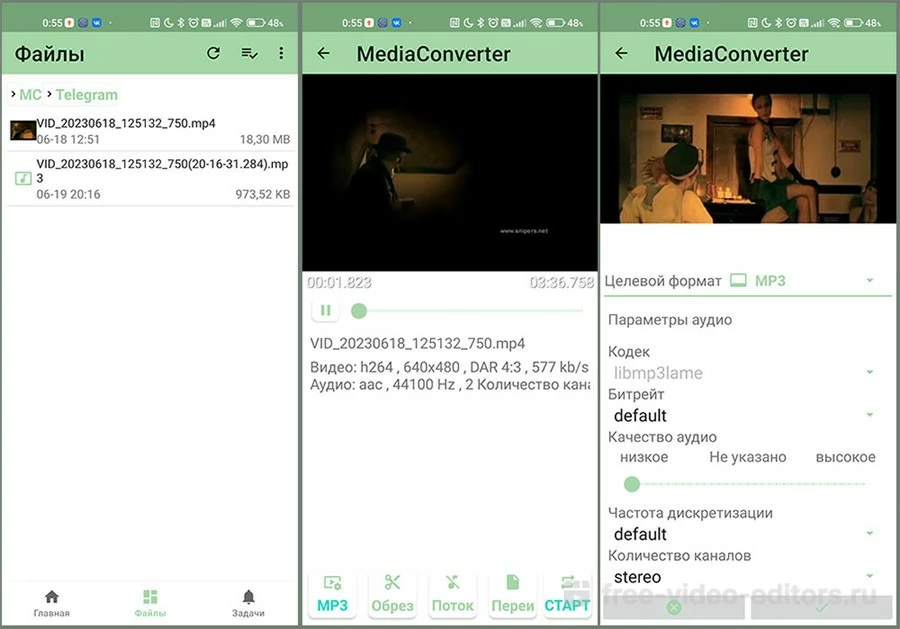Cancel settings with the X button
Viewport: 900px width, 629px height.
click(674, 607)
